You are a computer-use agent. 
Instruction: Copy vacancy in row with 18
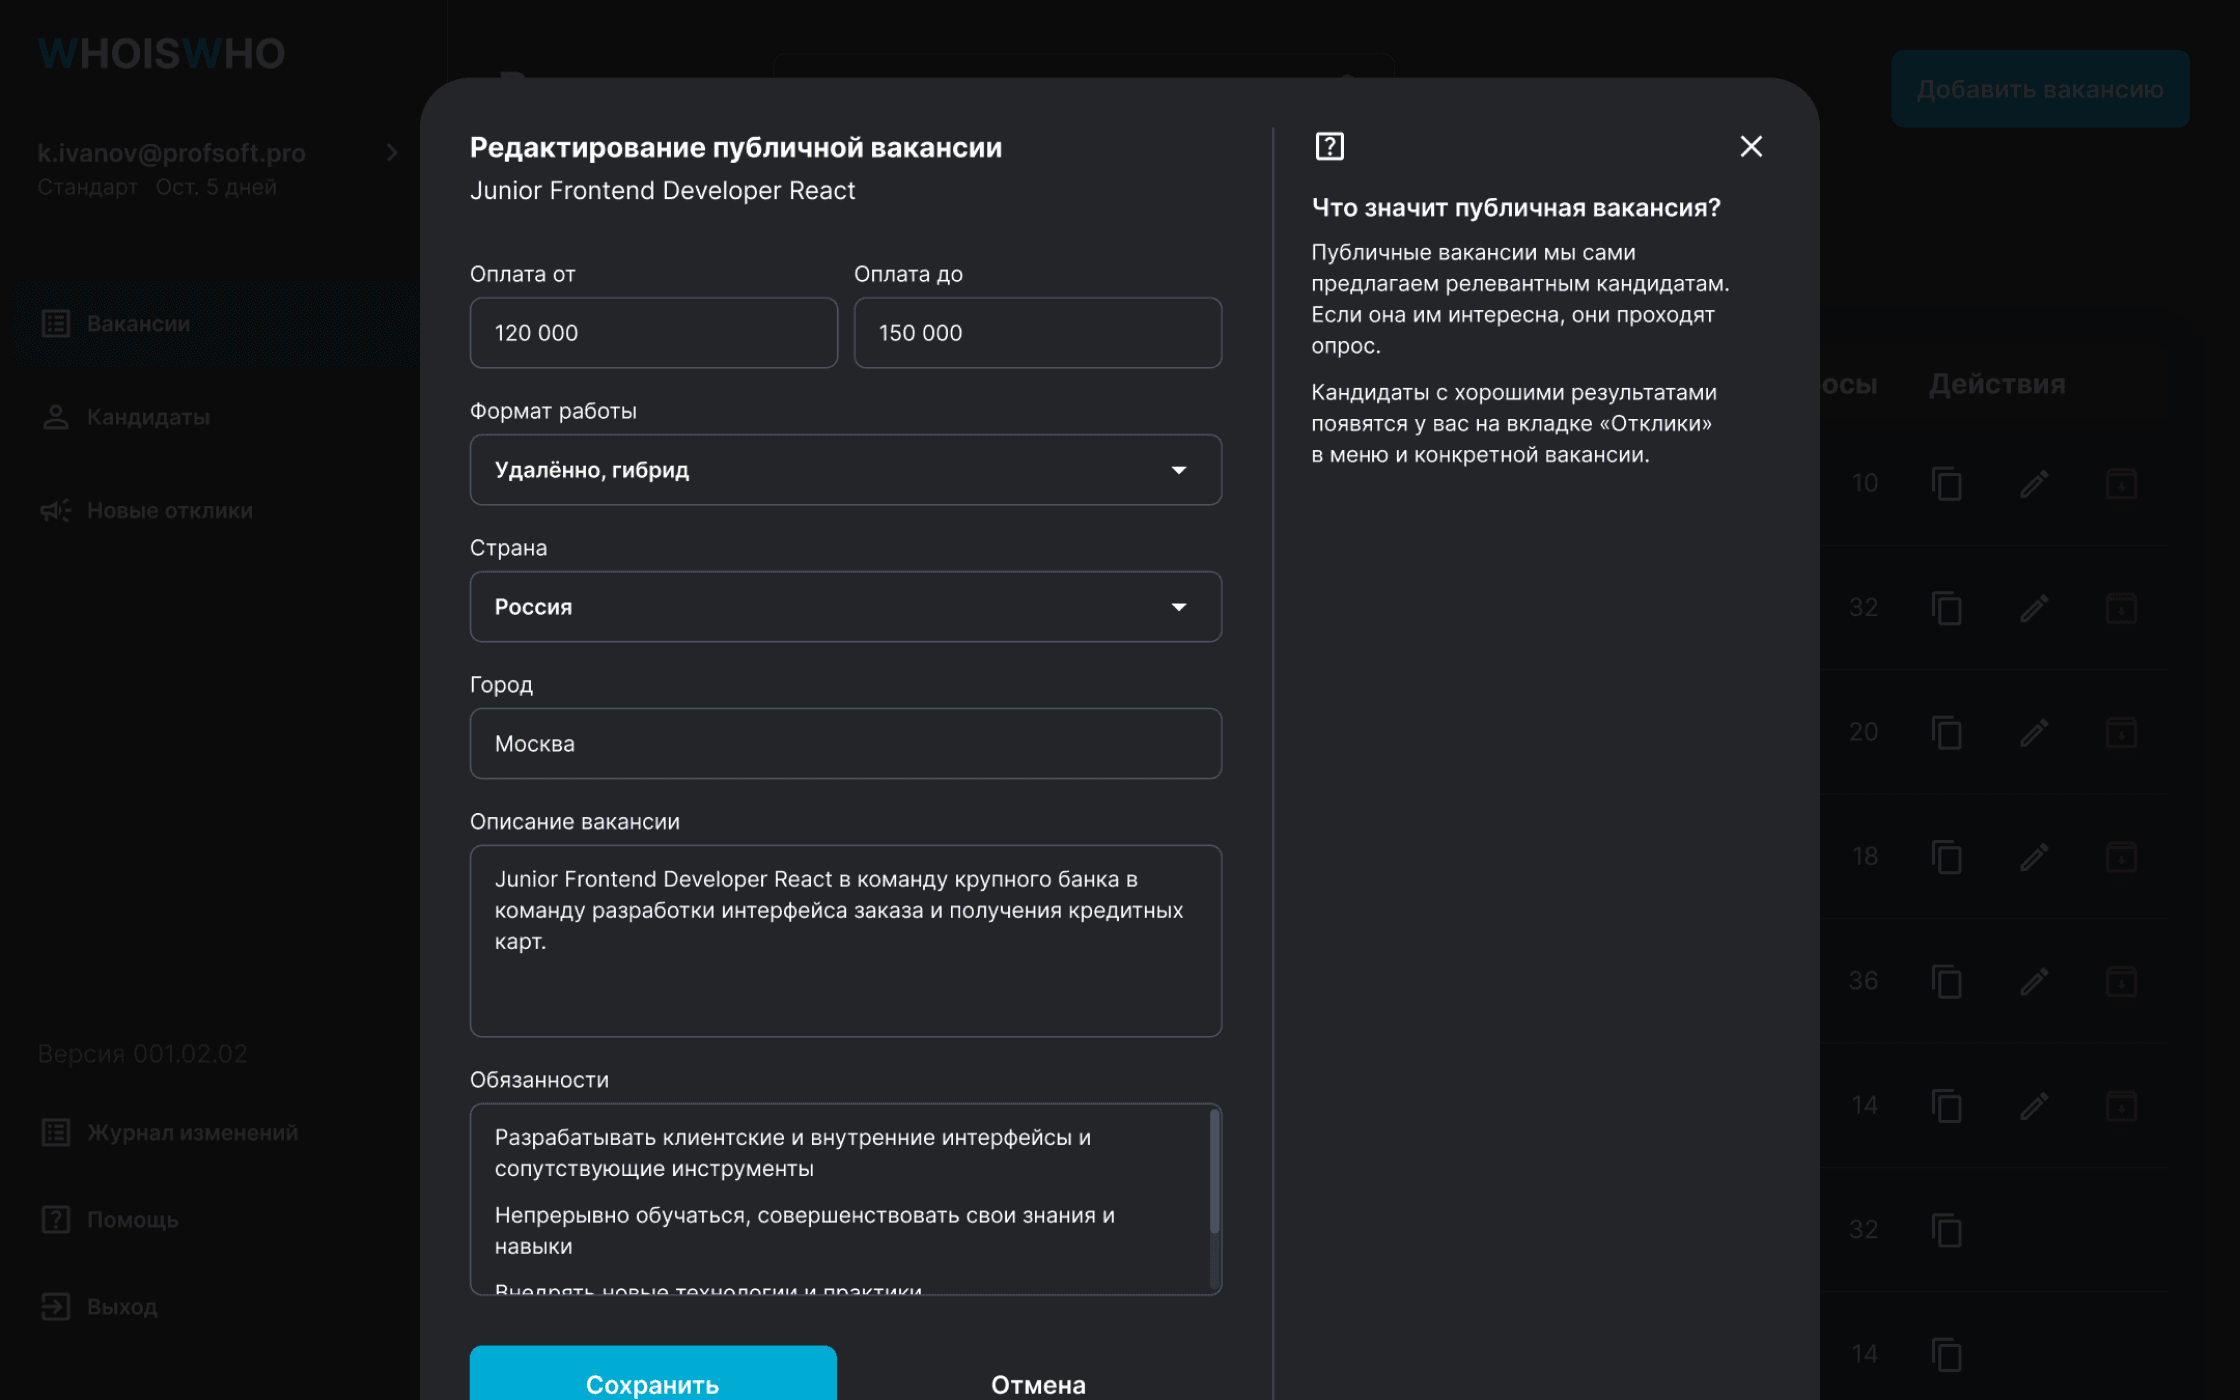(1946, 857)
